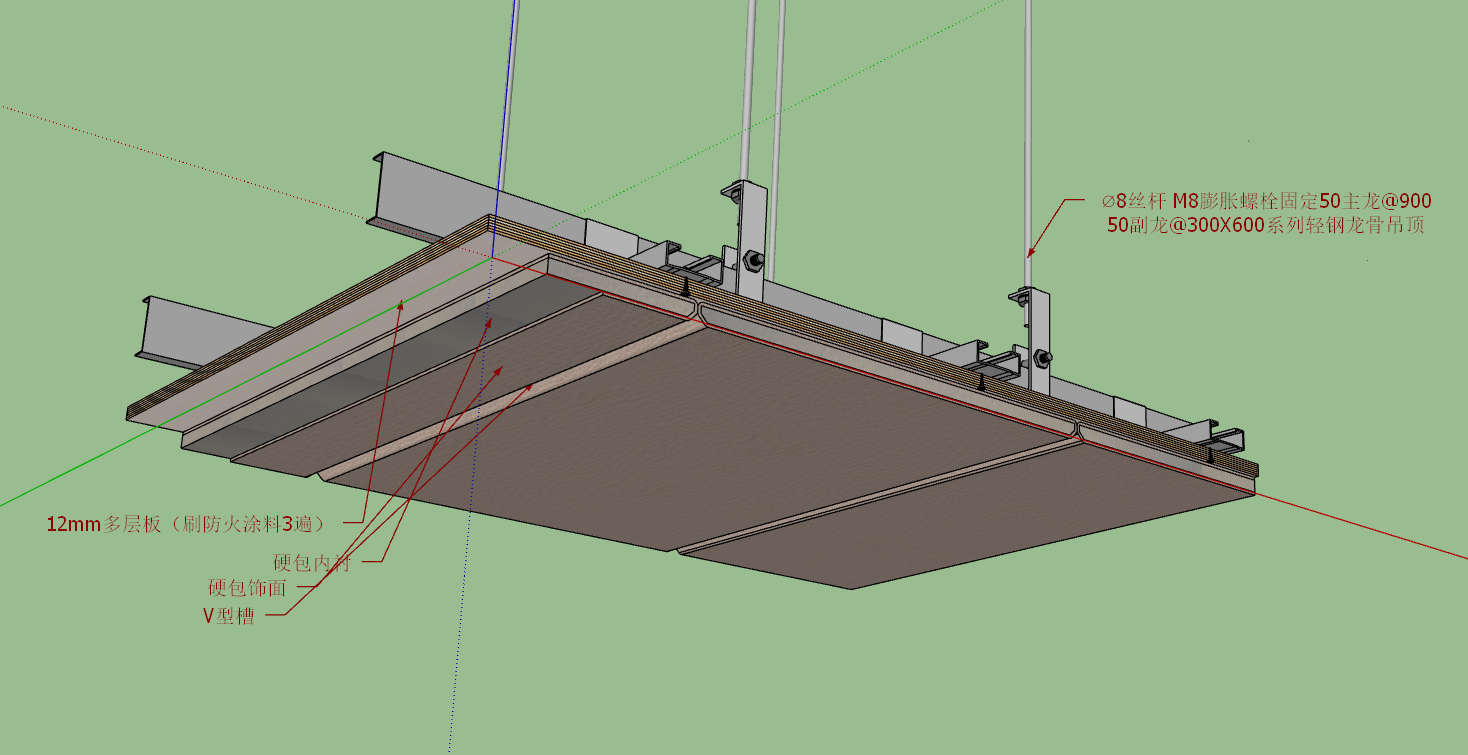Select the 硬包饰面 label text
This screenshot has width=1468, height=755.
[247, 588]
